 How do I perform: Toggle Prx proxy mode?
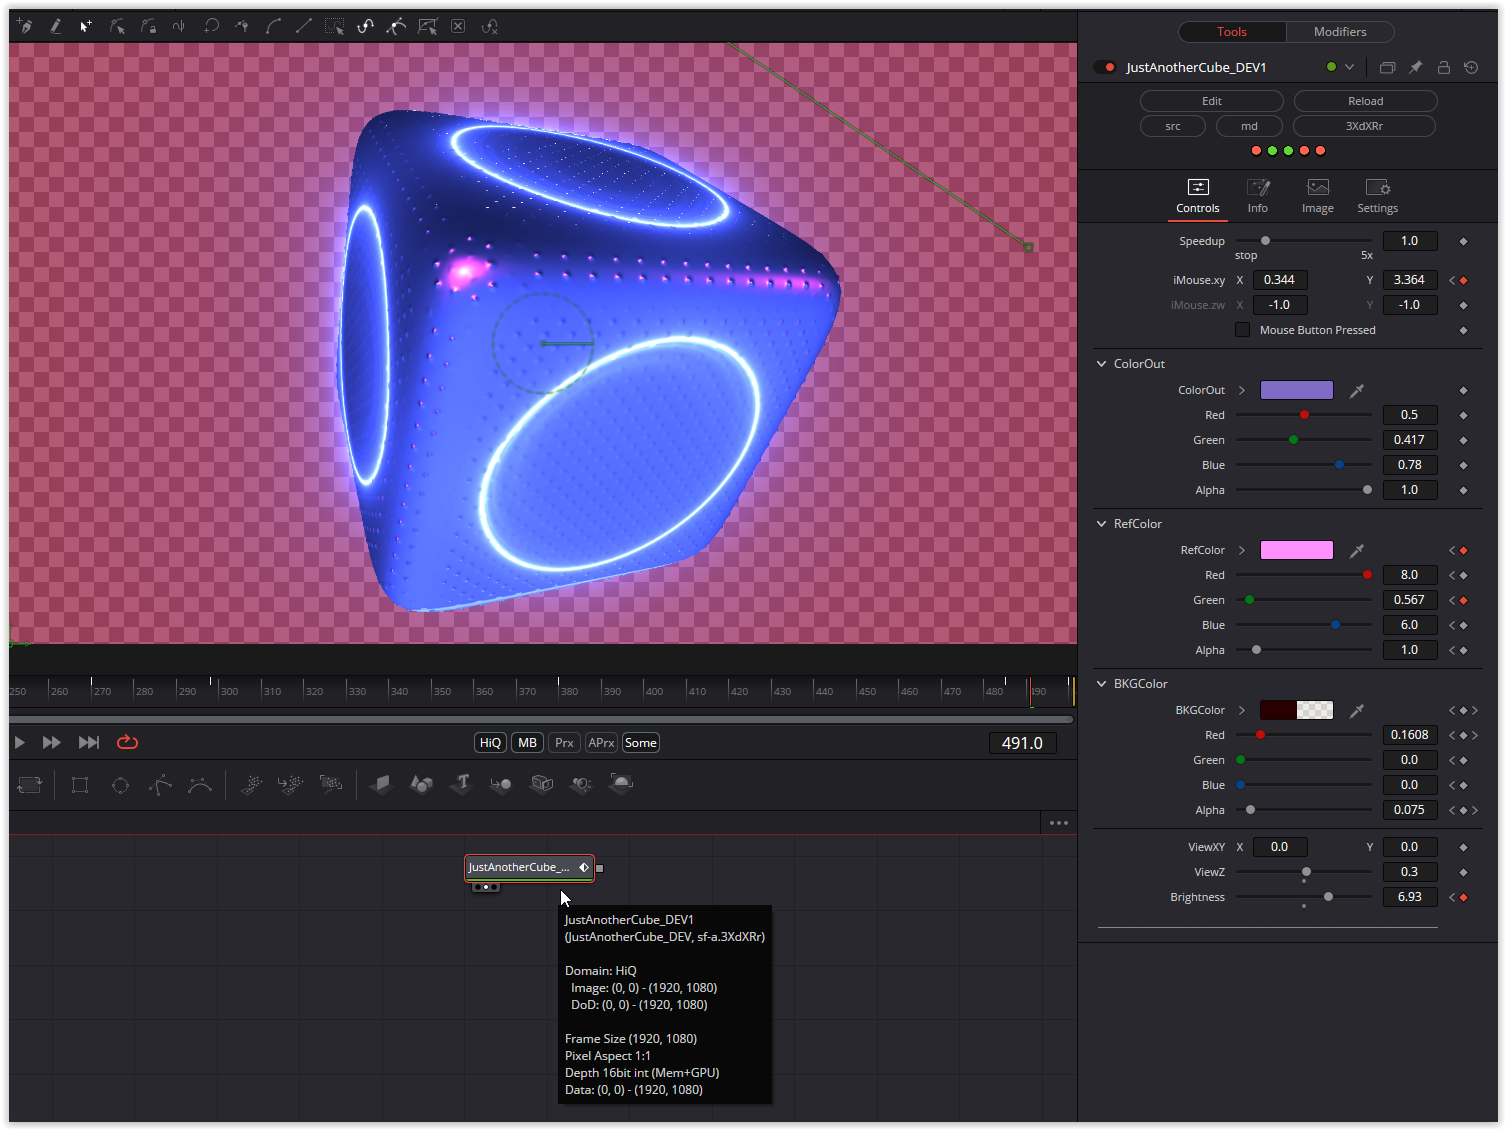[564, 743]
